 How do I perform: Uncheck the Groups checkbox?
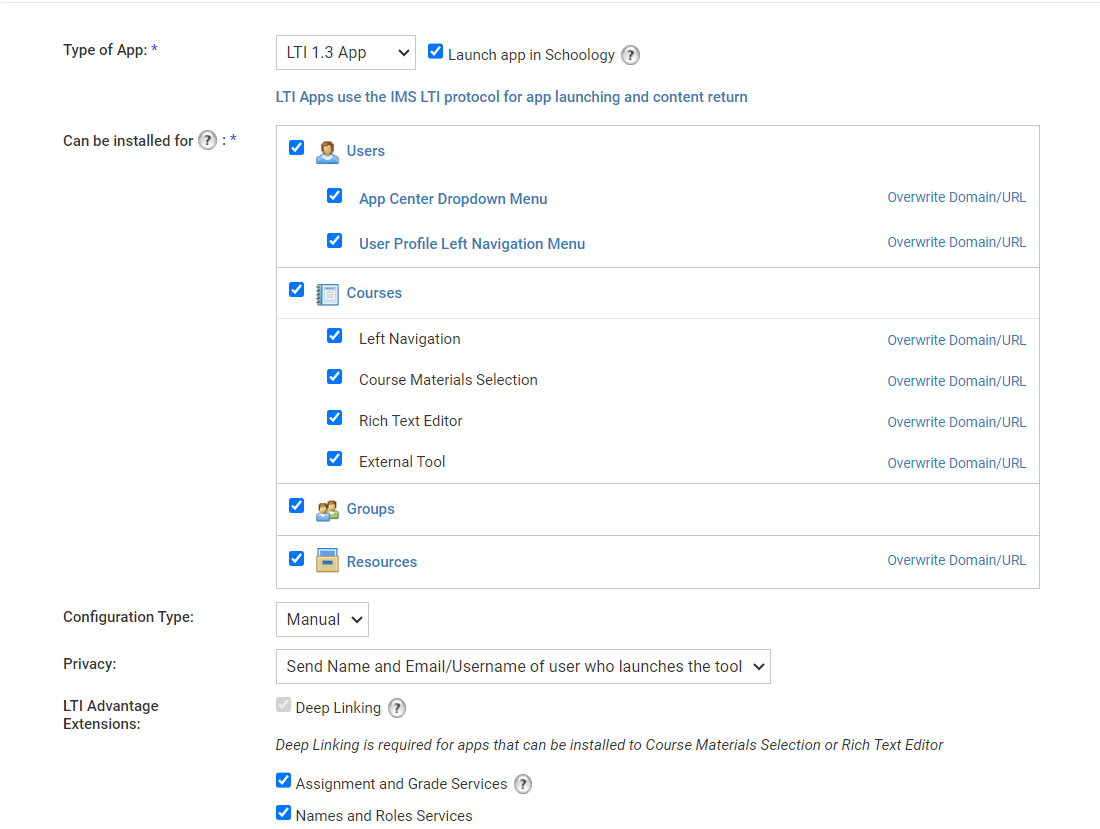click(x=297, y=506)
